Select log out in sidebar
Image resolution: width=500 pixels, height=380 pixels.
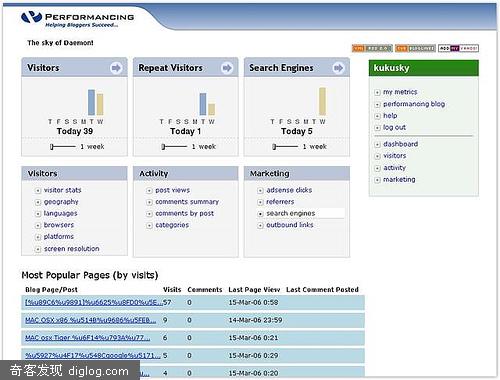click(394, 127)
